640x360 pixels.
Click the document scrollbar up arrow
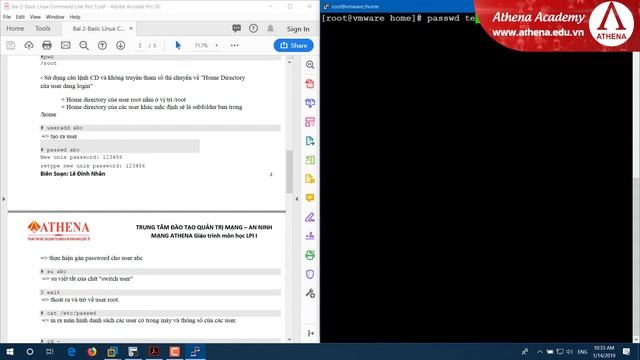click(x=289, y=62)
